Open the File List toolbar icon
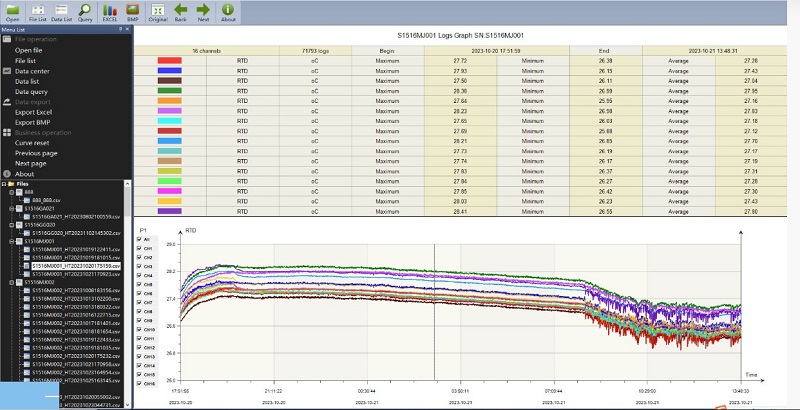Viewport: 800px width, 410px height. click(x=37, y=10)
